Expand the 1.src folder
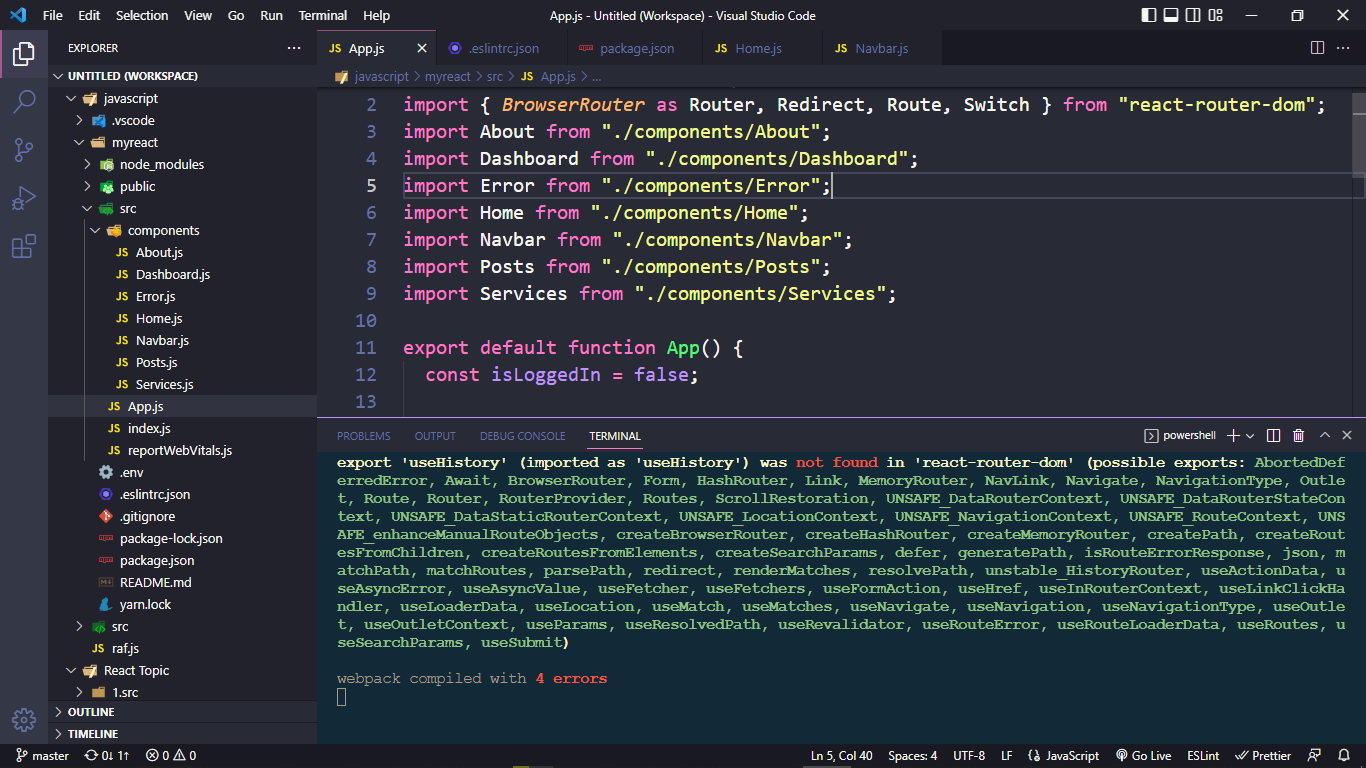Screen dimensions: 1366x768 tap(182, 692)
